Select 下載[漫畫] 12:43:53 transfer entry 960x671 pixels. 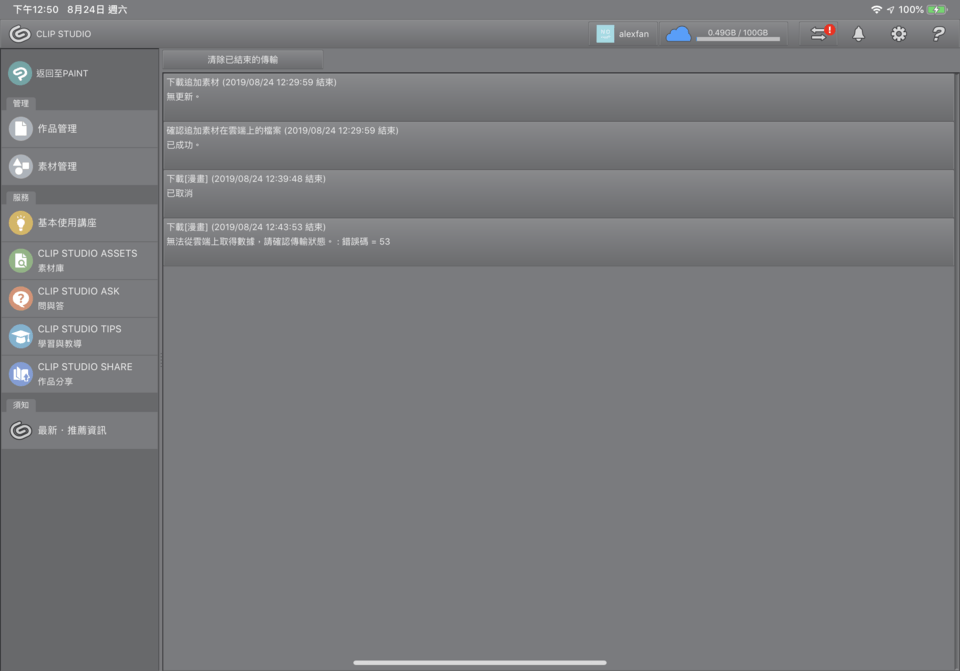[558, 242]
